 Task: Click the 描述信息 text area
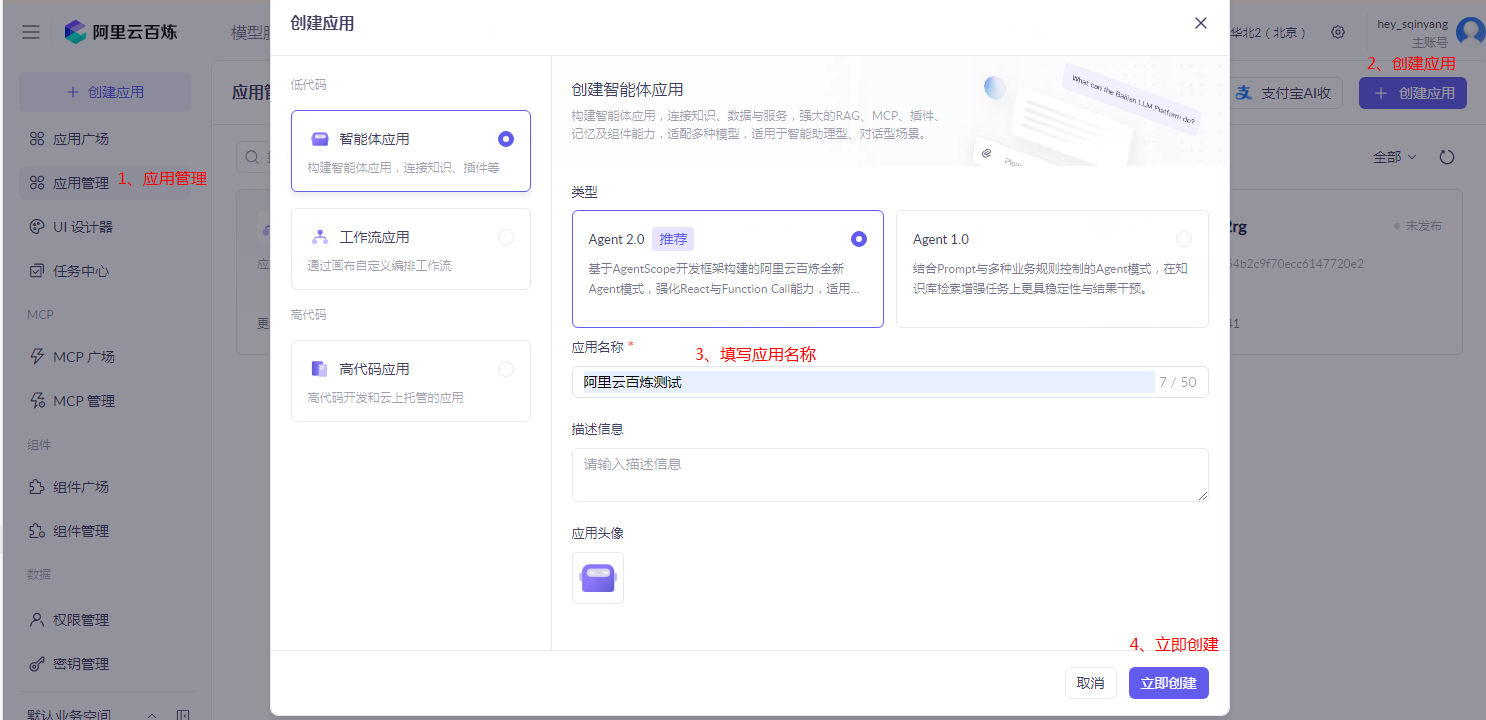(x=890, y=475)
